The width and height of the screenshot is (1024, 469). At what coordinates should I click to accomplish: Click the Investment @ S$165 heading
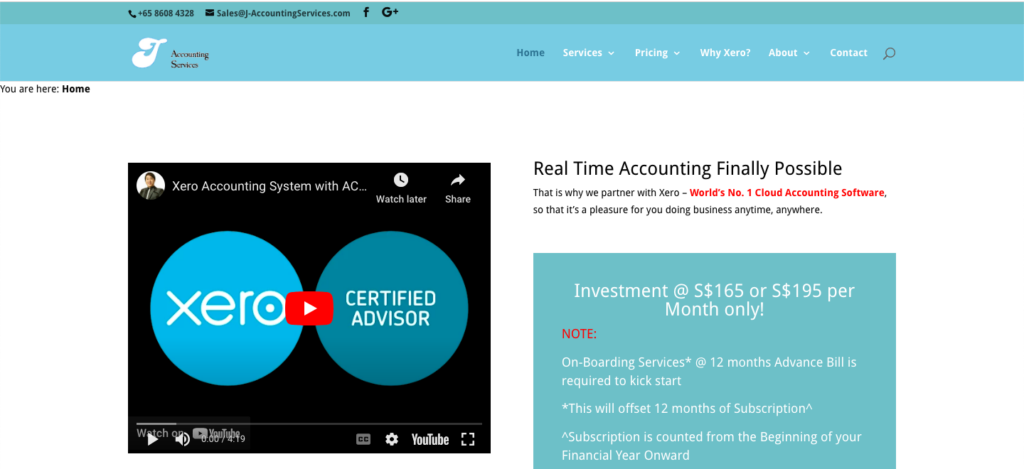pyautogui.click(x=714, y=300)
